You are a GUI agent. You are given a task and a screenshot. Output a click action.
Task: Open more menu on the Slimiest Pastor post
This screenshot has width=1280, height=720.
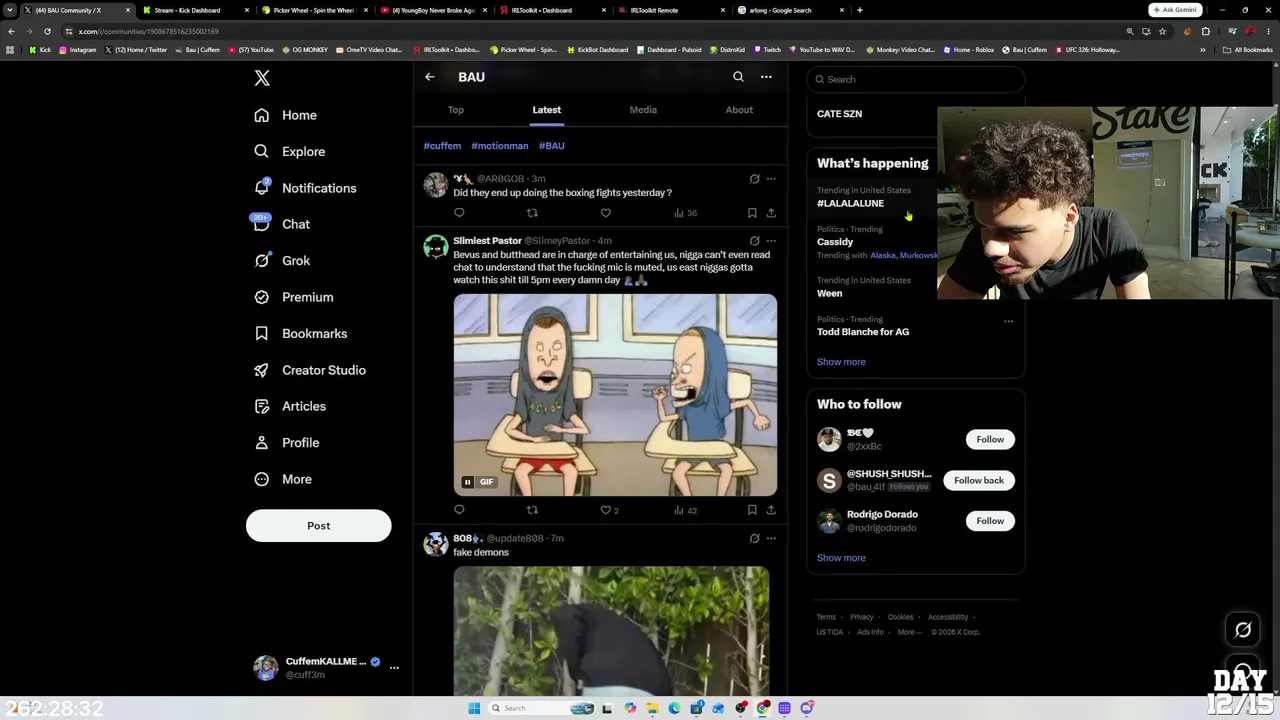771,241
